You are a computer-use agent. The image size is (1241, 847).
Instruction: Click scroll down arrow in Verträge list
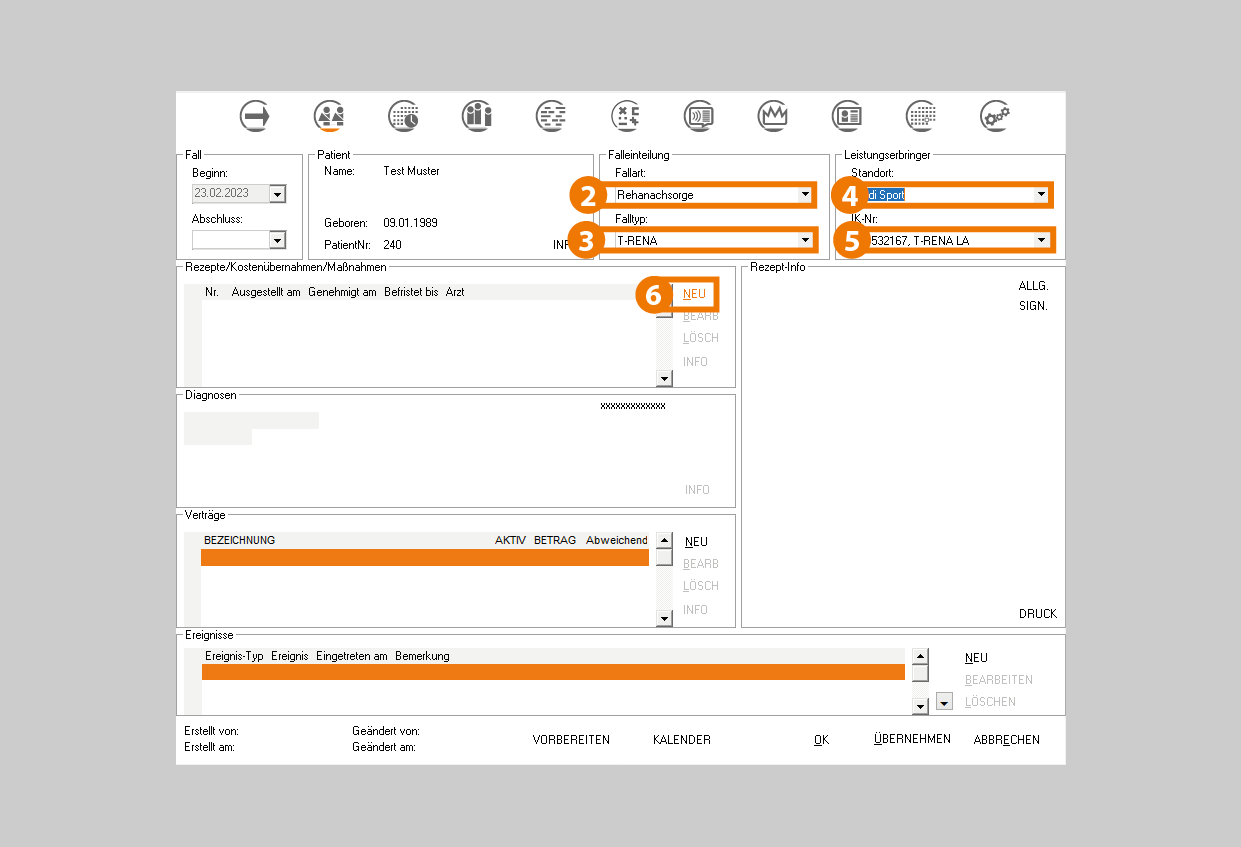664,619
